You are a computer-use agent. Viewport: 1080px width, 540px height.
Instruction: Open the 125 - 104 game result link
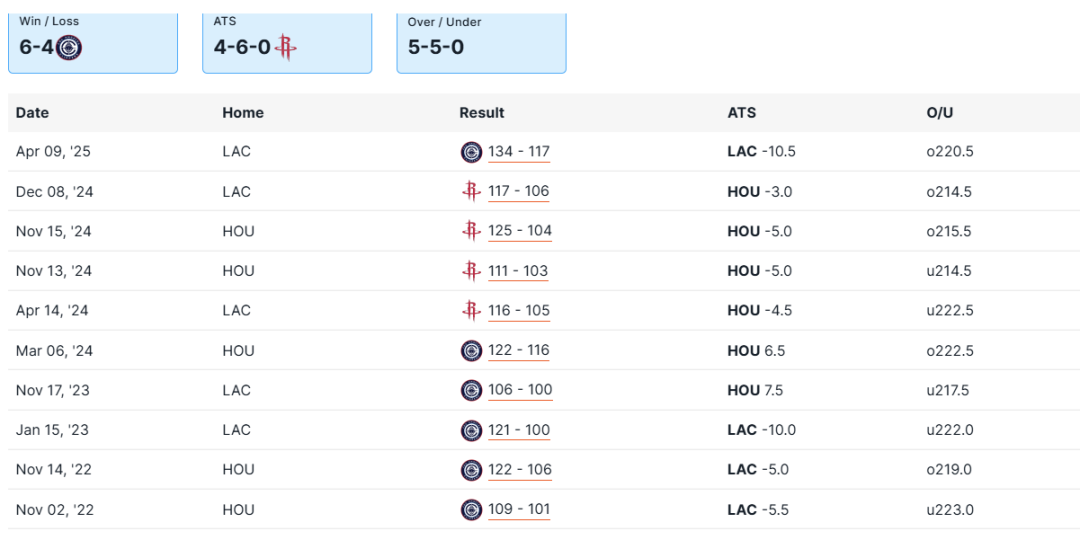coord(520,231)
